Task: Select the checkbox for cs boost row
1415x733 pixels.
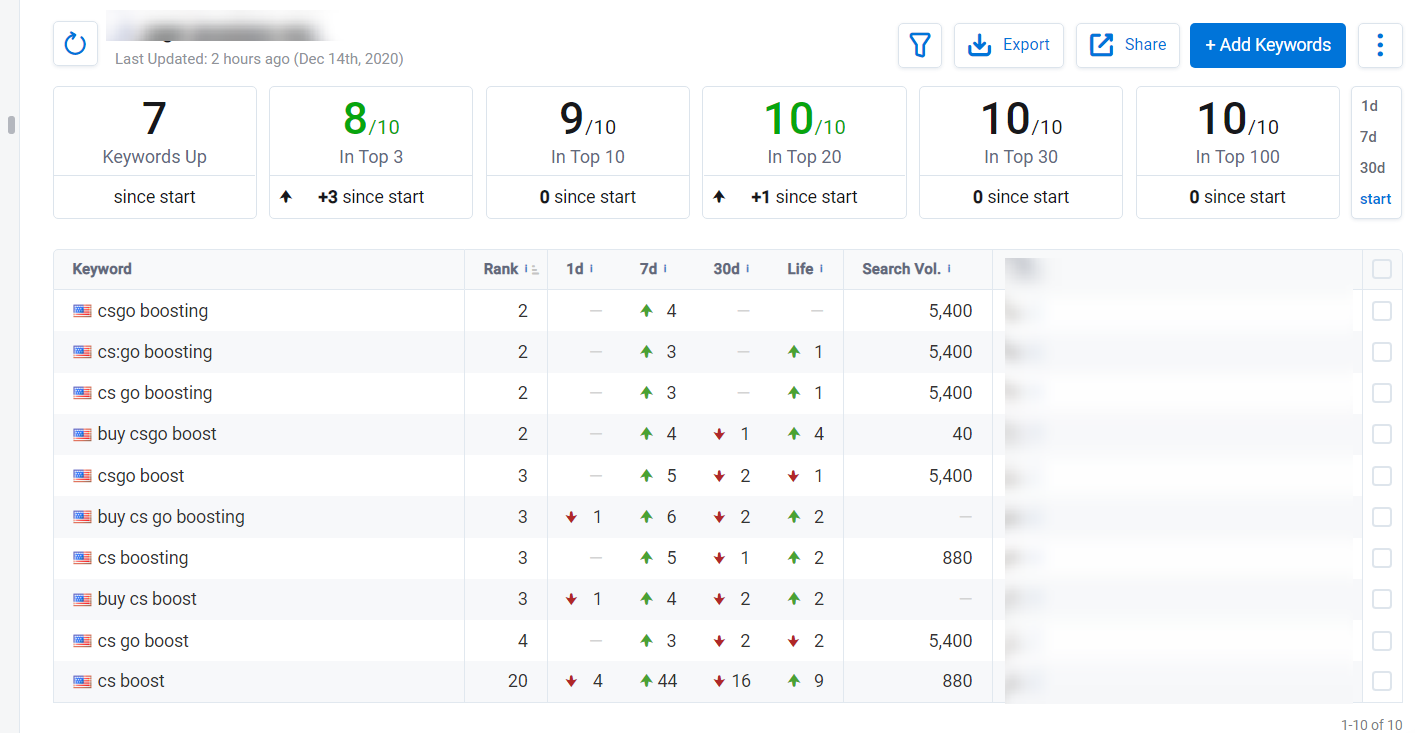Action: coord(1381,681)
